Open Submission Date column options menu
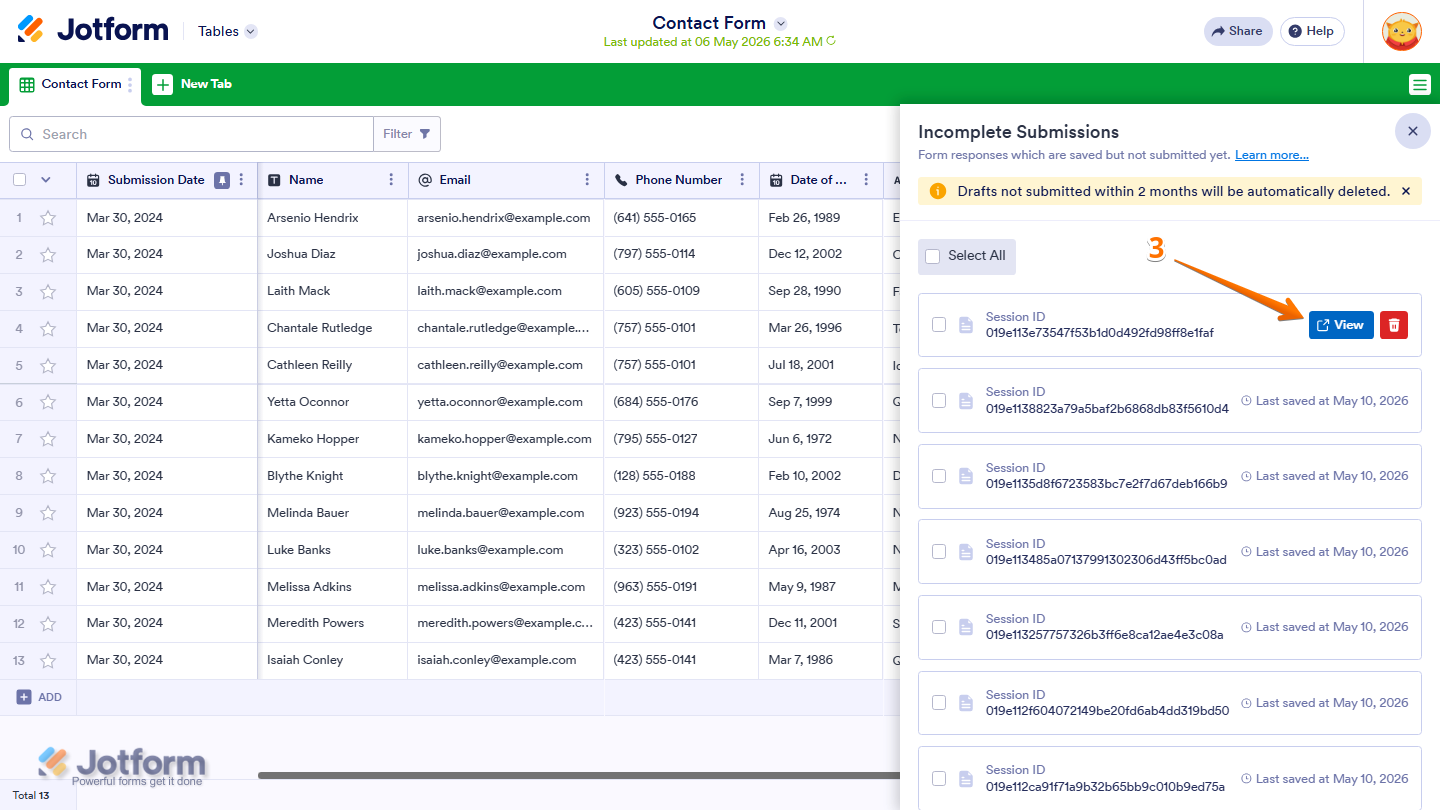 [241, 180]
